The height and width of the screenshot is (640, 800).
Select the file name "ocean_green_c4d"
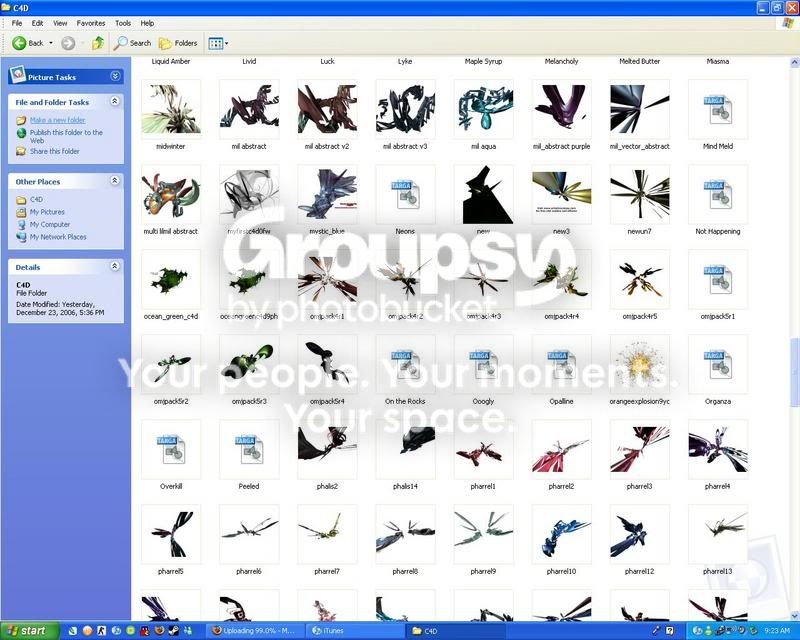pos(171,316)
